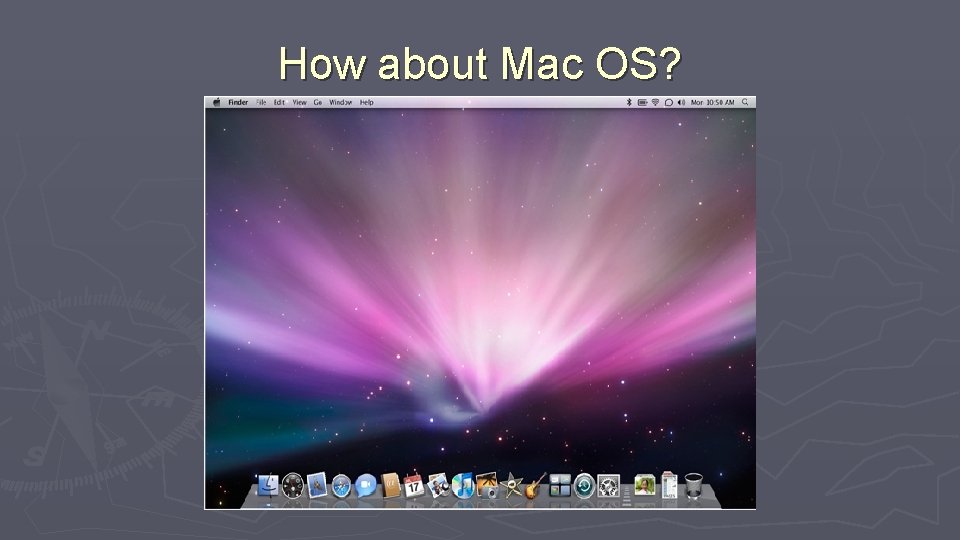Launch GarageBand guitar icon
960x540 pixels.
(534, 486)
